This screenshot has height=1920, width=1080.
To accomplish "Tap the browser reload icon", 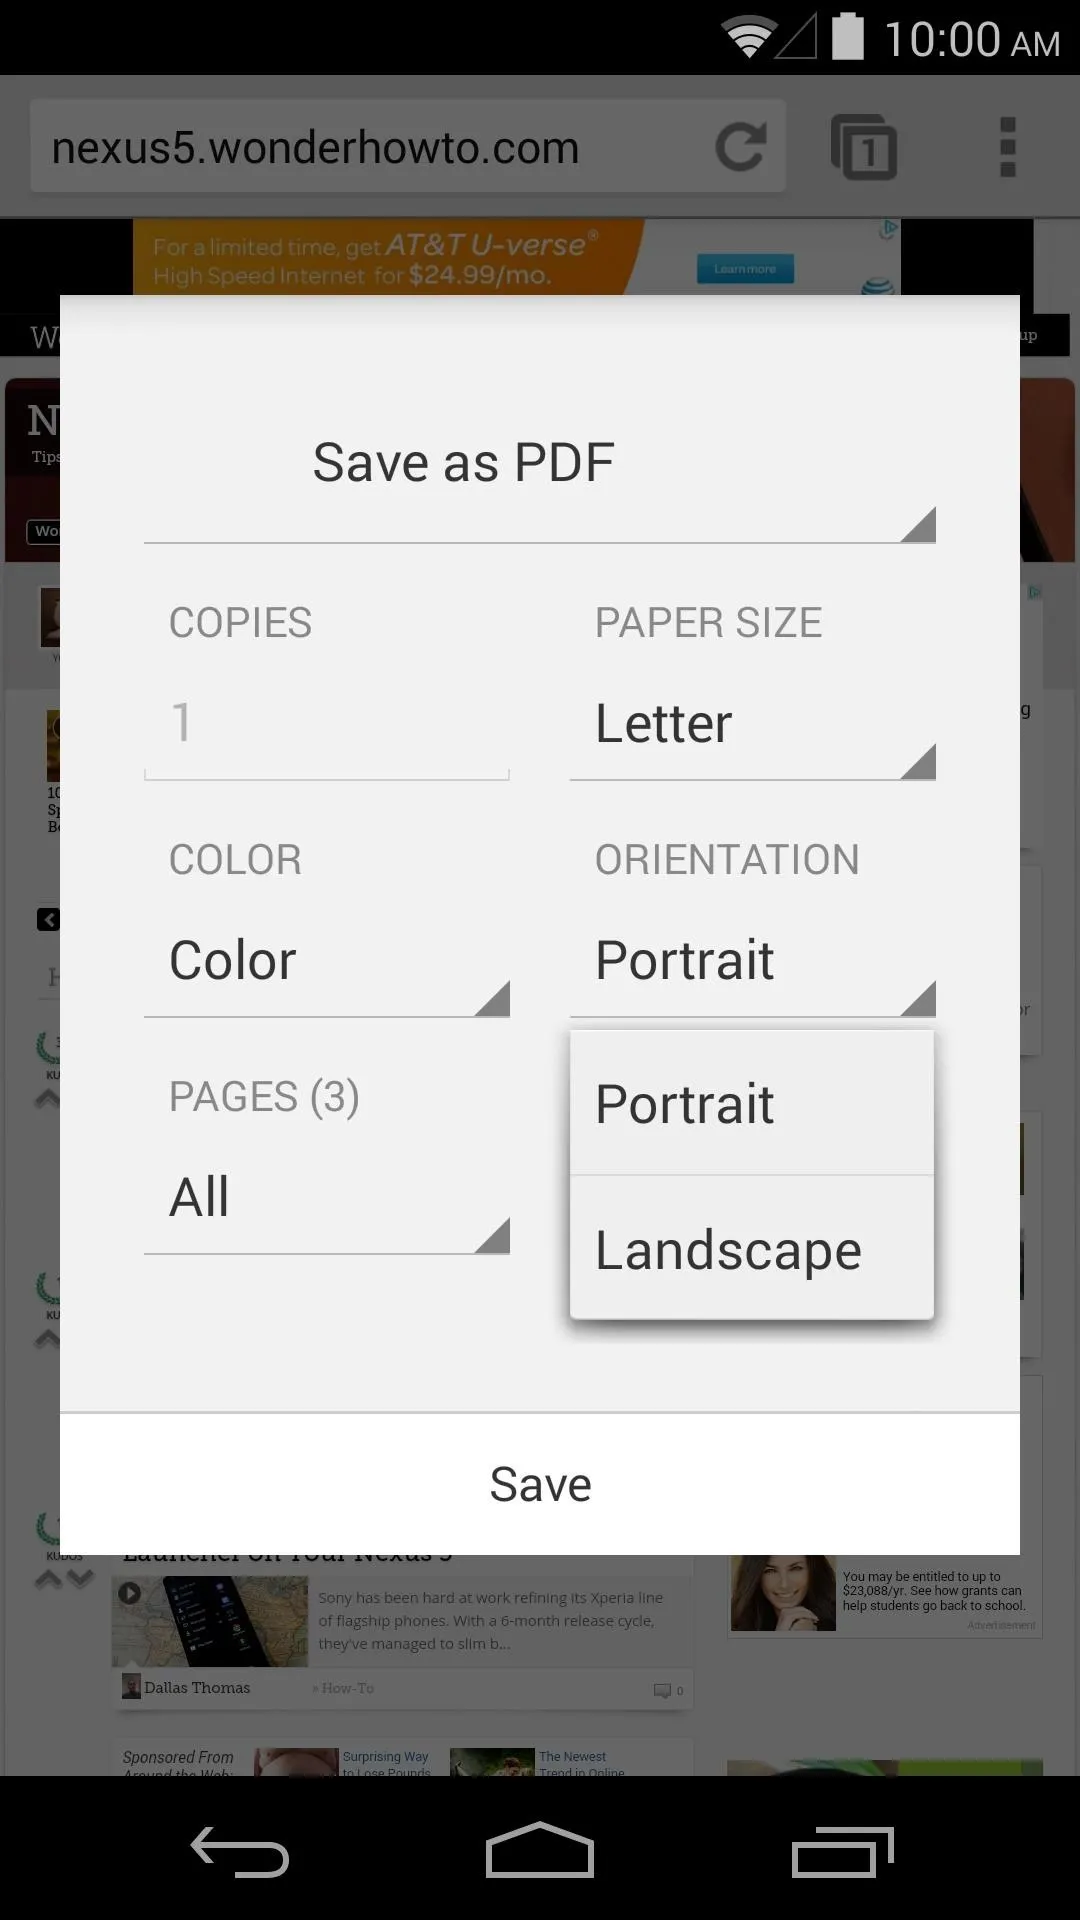I will (x=741, y=147).
